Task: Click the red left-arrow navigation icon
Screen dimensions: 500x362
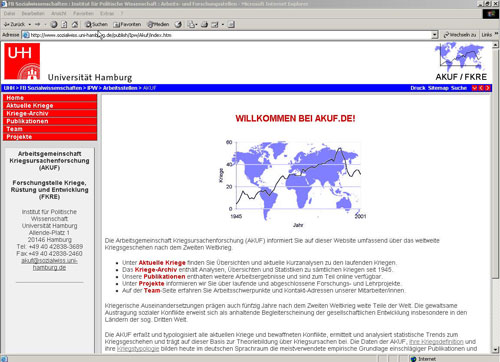Action: coord(481,88)
